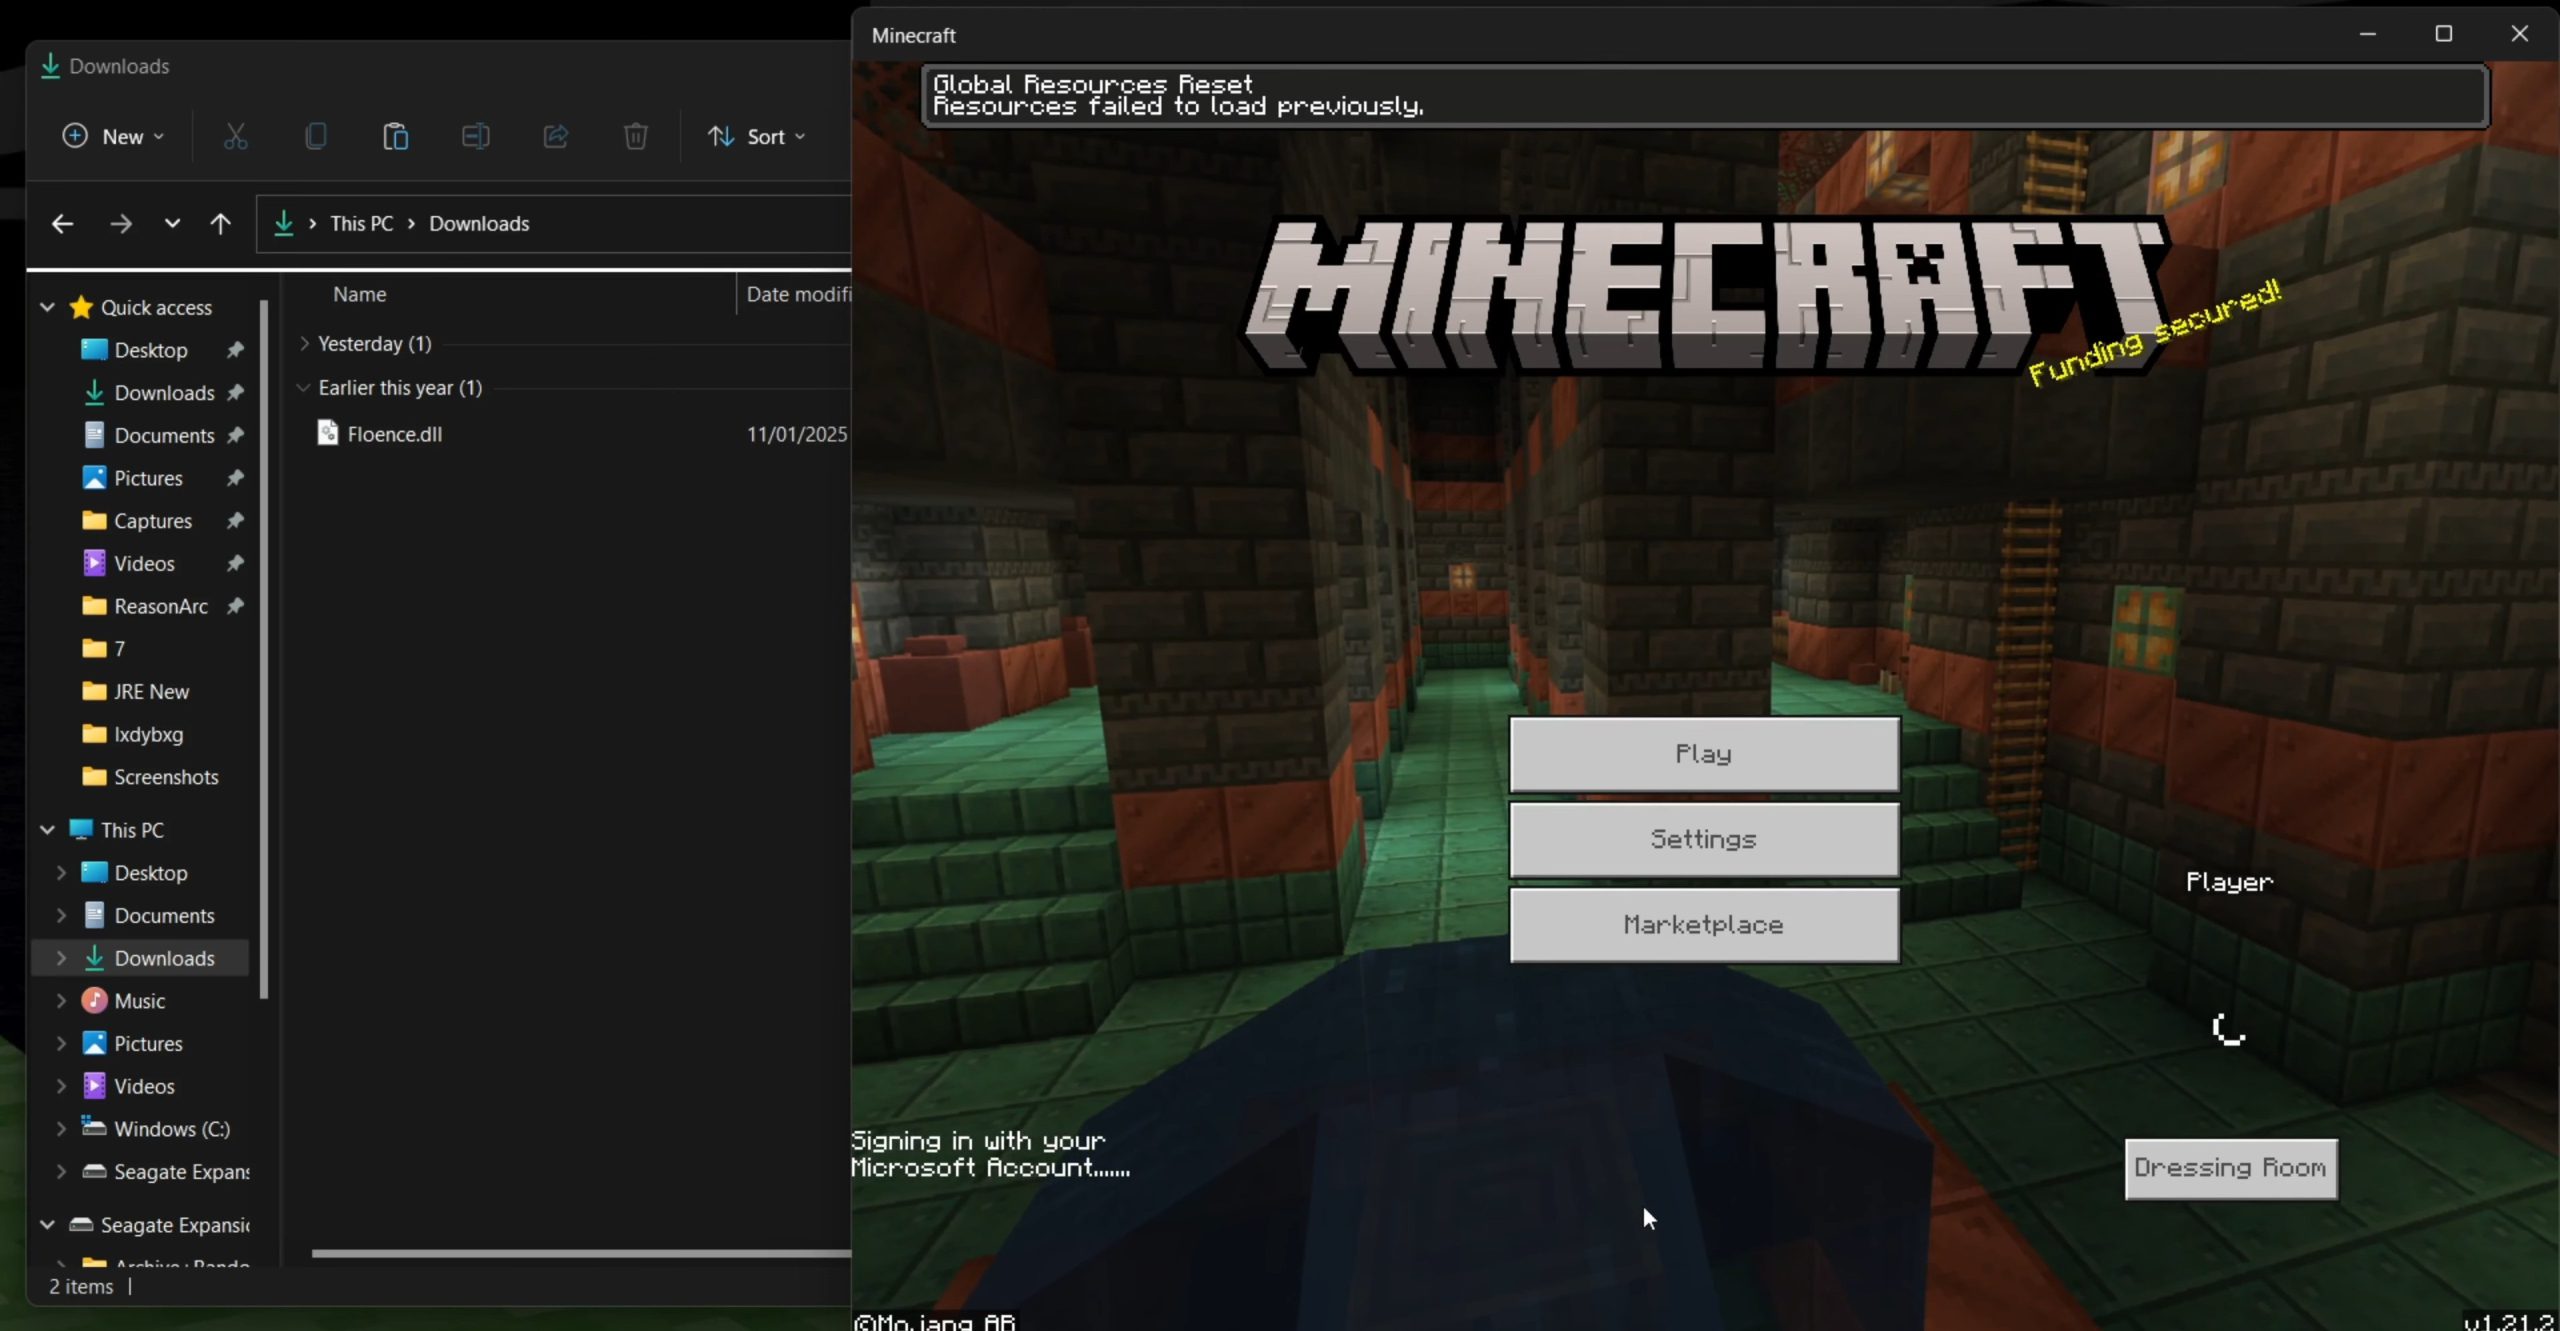Open pinned Captures folder in Quick access
This screenshot has width=2560, height=1331.
point(152,521)
